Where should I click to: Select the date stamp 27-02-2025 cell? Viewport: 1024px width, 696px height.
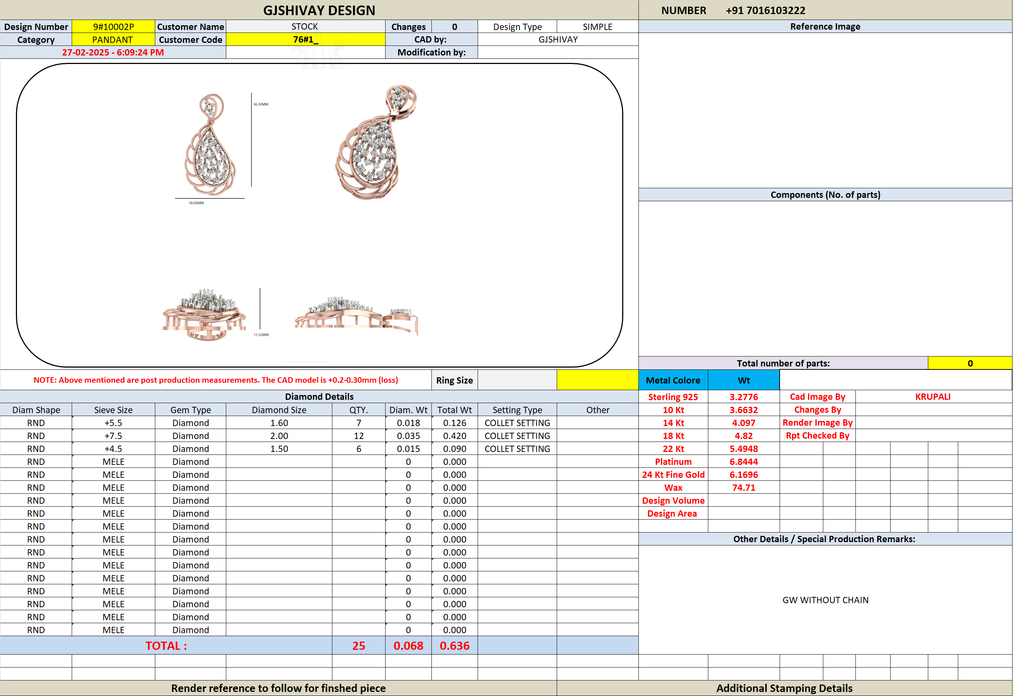click(113, 52)
